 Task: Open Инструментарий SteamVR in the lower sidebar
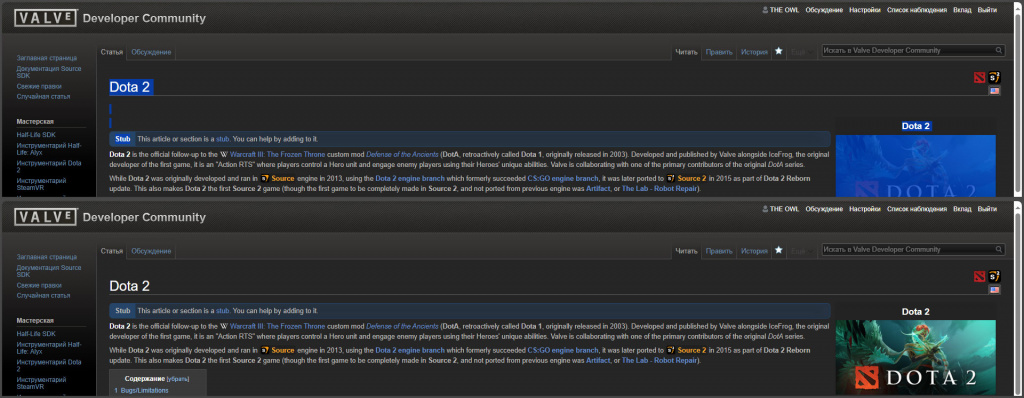click(x=41, y=384)
